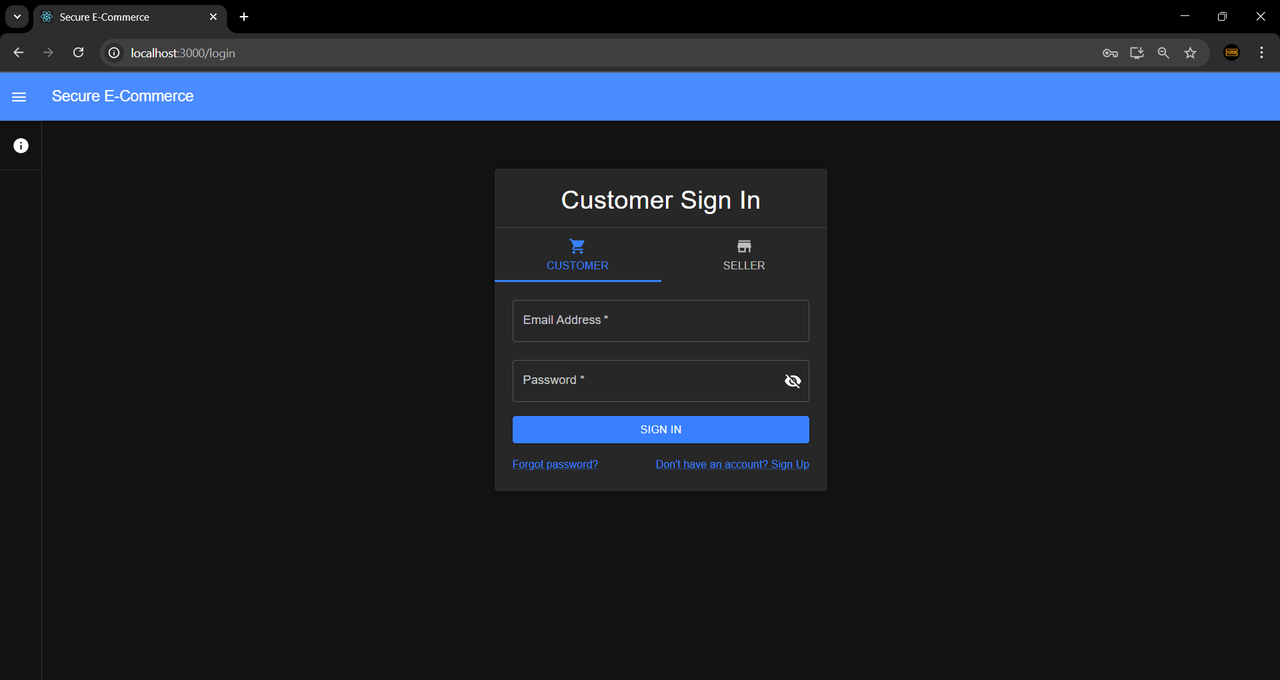
Task: Open the zoom magnifier icon
Action: pyautogui.click(x=1163, y=53)
